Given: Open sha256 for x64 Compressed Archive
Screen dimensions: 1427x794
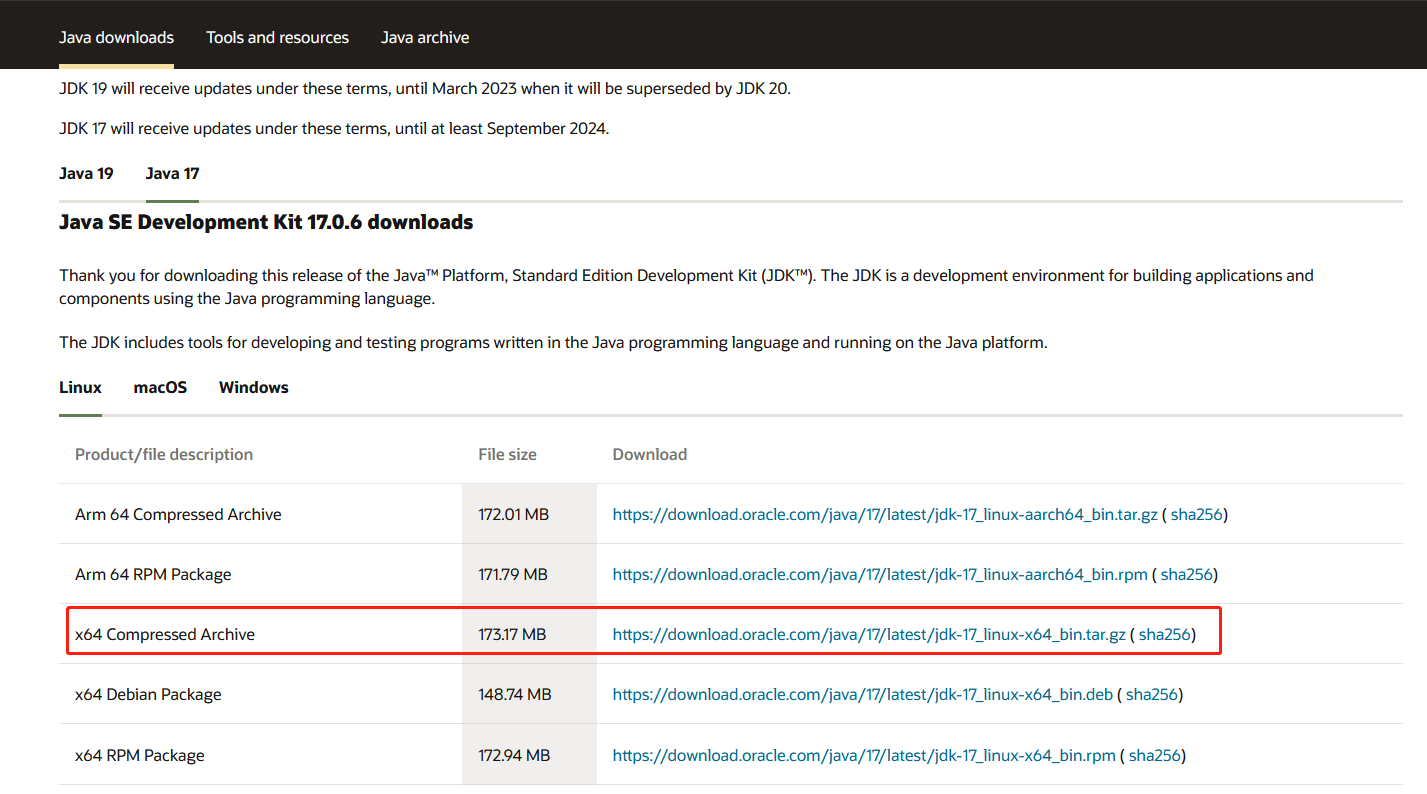Looking at the screenshot, I should 1164,635.
